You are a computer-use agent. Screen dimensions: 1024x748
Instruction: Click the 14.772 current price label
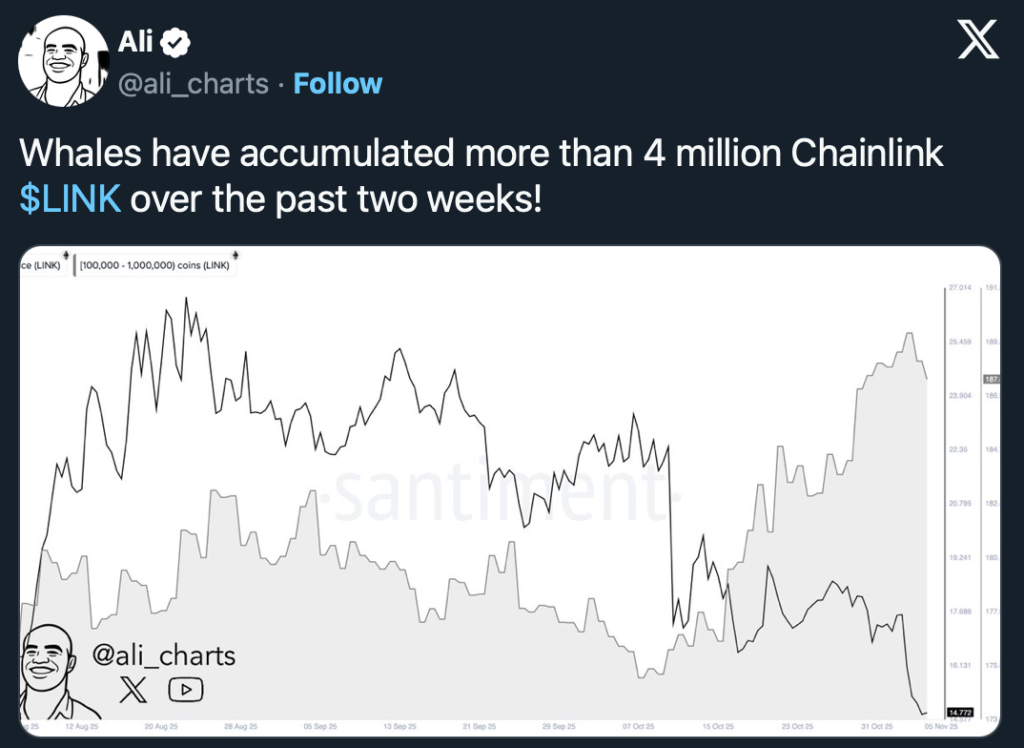[959, 711]
